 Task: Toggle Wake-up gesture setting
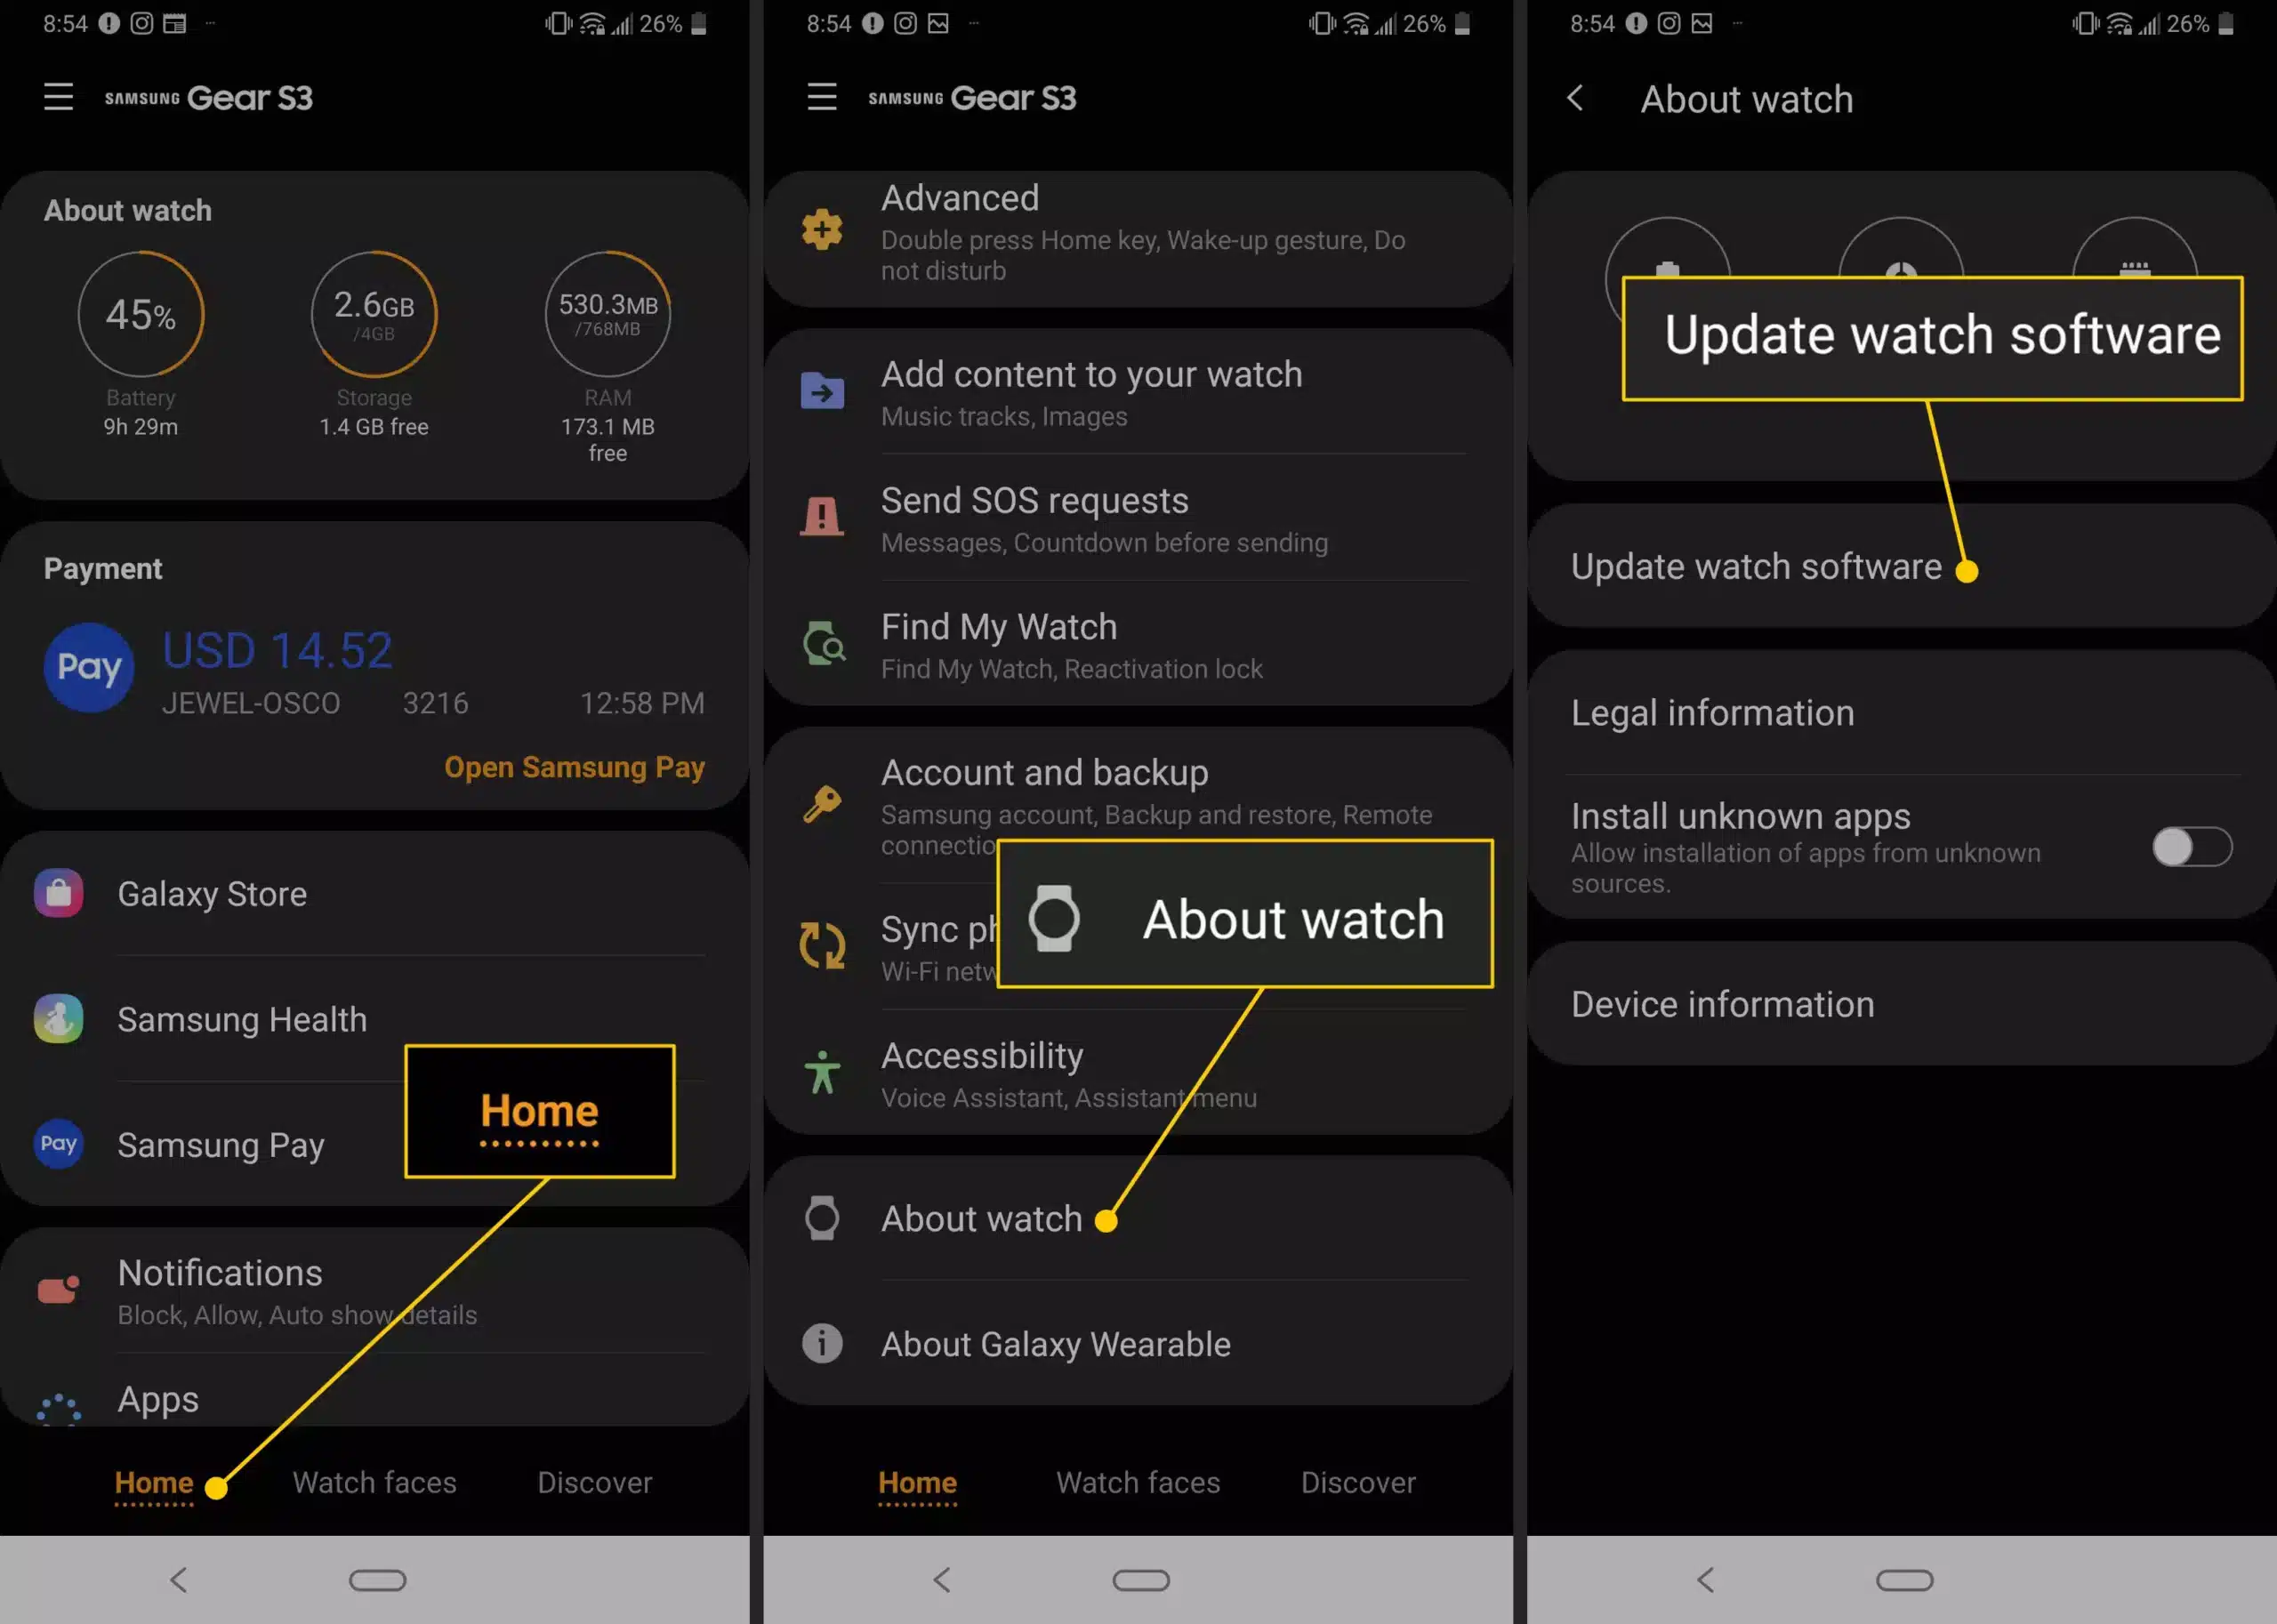click(x=1137, y=230)
